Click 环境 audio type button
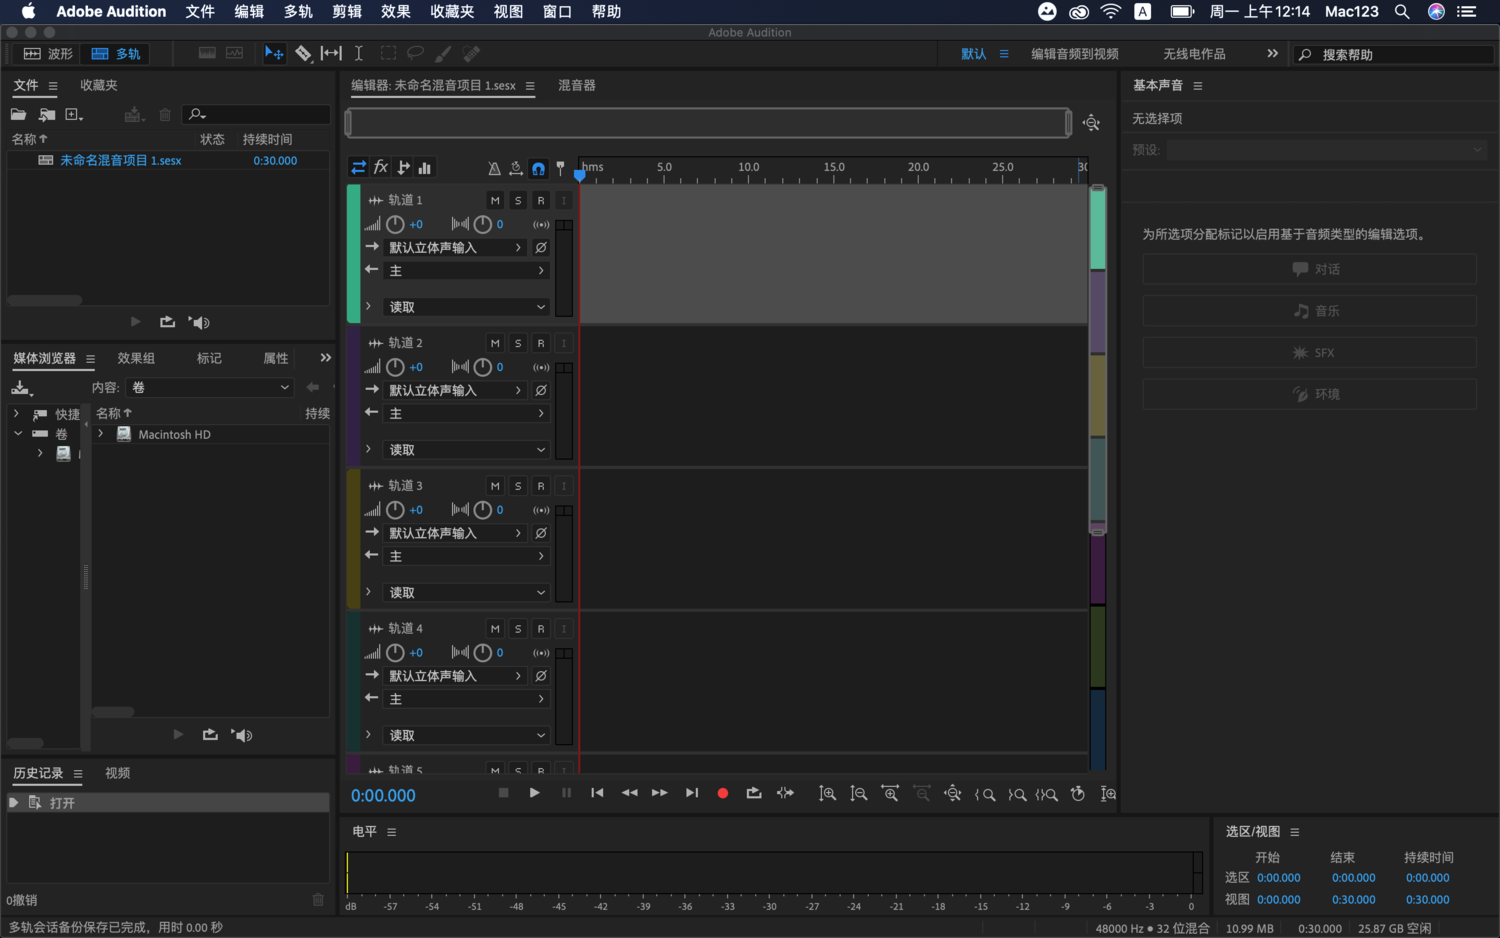 (1309, 394)
